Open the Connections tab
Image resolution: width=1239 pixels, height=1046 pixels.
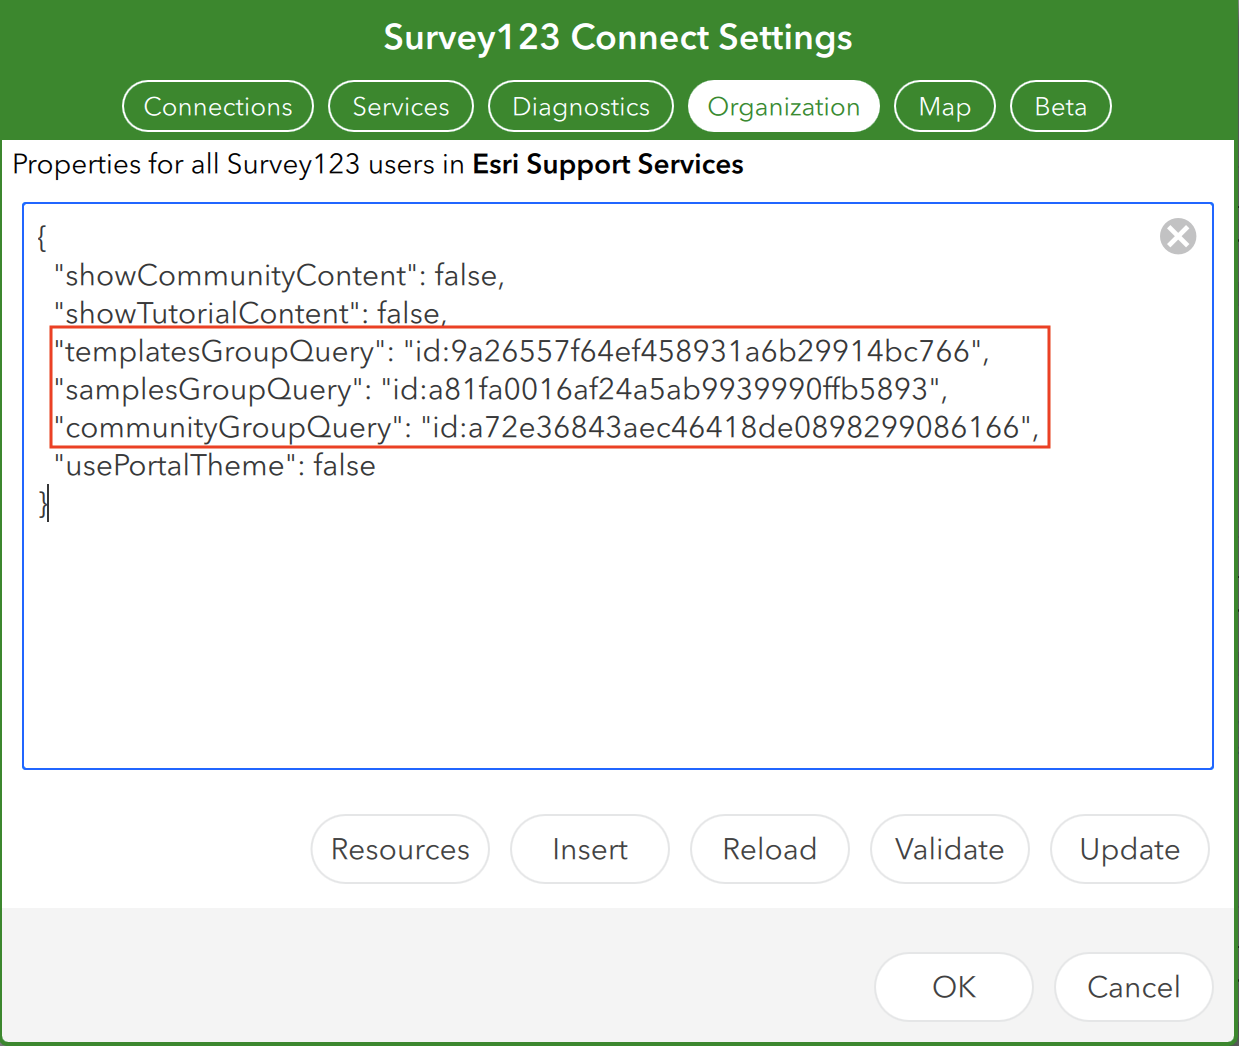pyautogui.click(x=218, y=106)
